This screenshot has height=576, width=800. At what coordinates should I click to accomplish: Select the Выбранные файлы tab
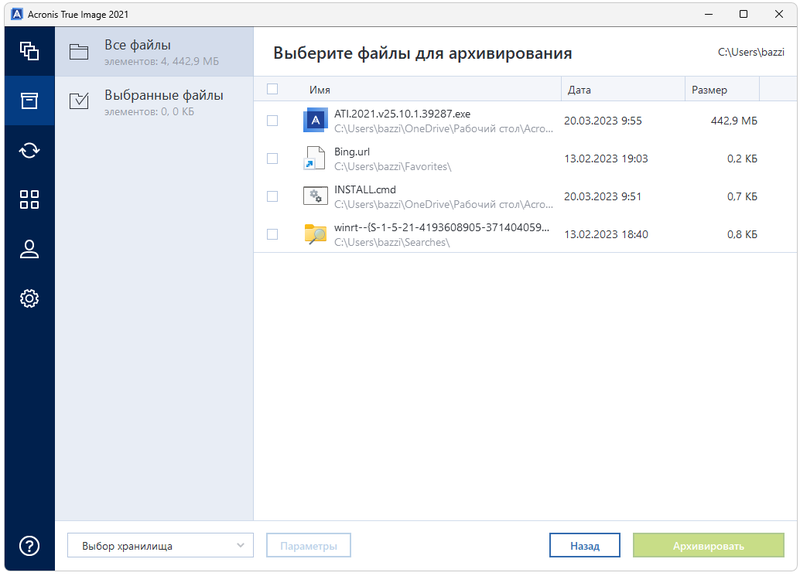(x=154, y=101)
